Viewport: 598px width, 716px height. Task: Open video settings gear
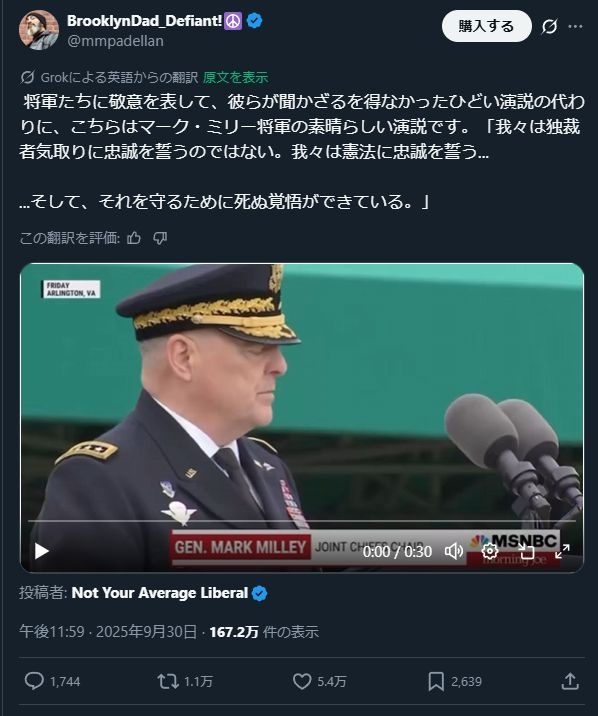(489, 552)
